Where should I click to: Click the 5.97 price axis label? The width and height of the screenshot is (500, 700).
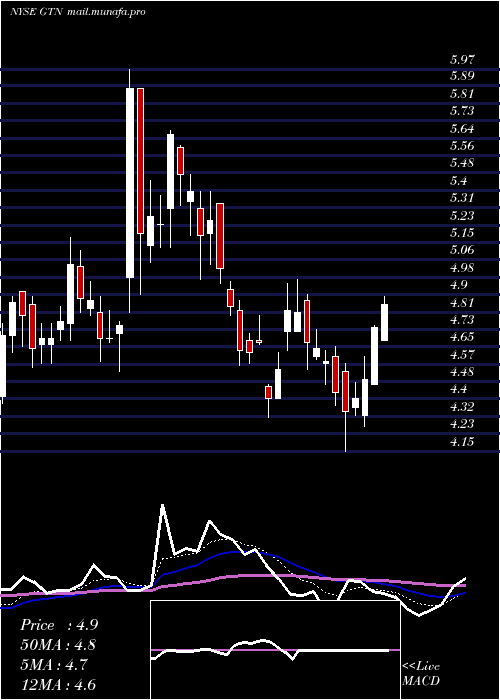[x=462, y=59]
